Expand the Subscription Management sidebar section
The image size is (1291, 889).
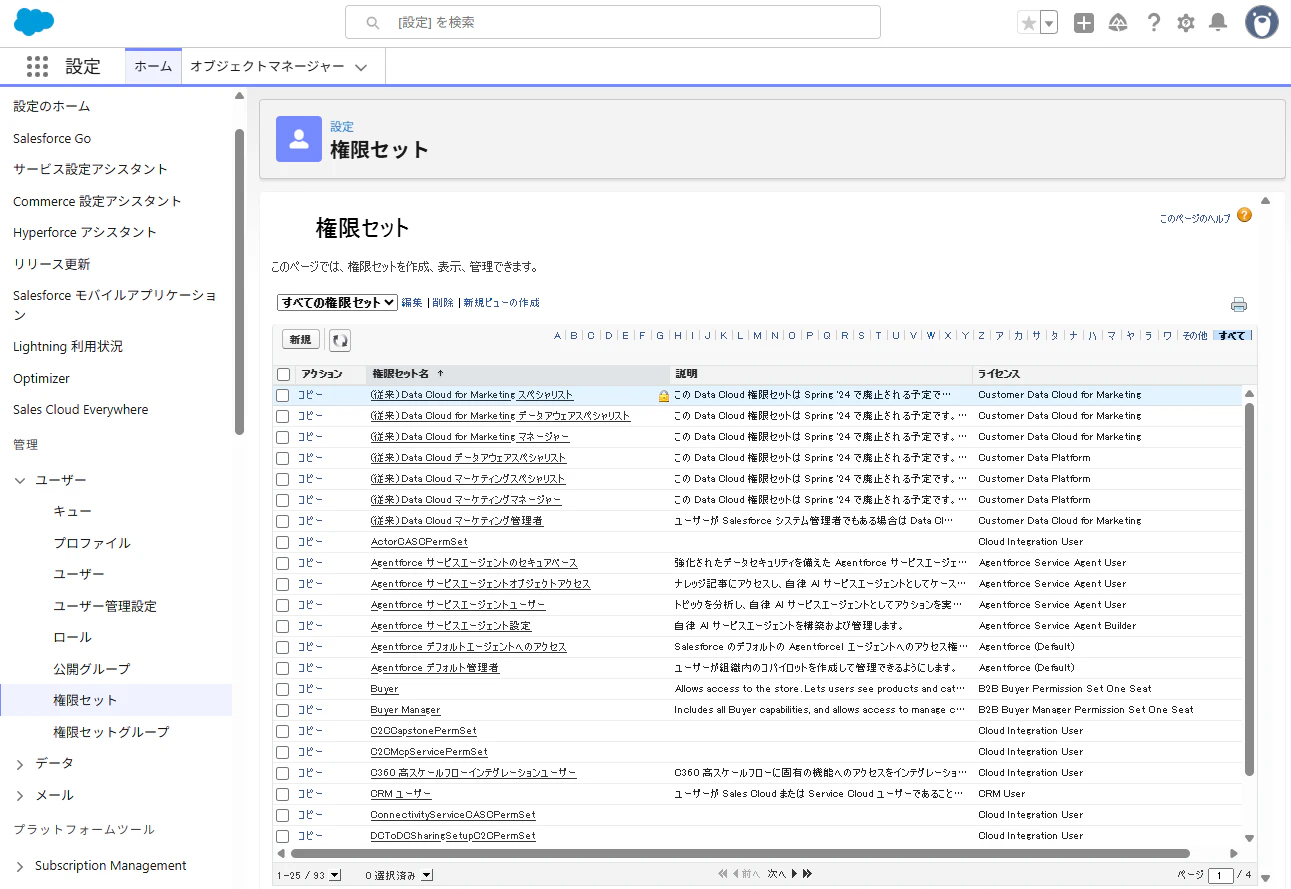coord(20,866)
